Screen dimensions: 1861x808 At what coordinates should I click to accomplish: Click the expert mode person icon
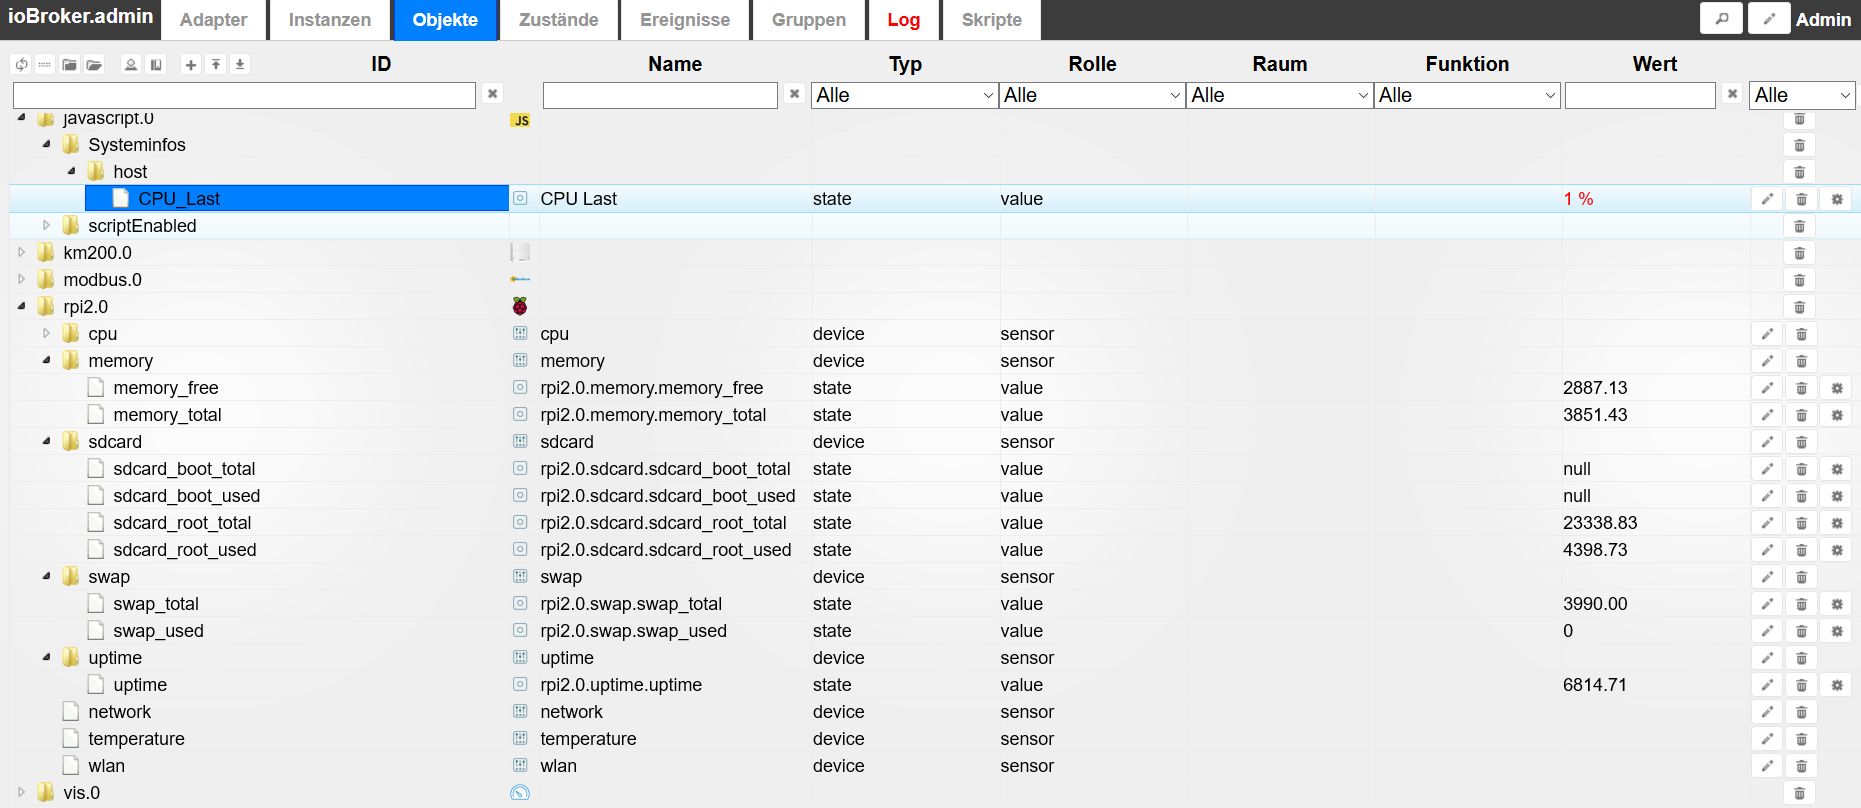131,64
